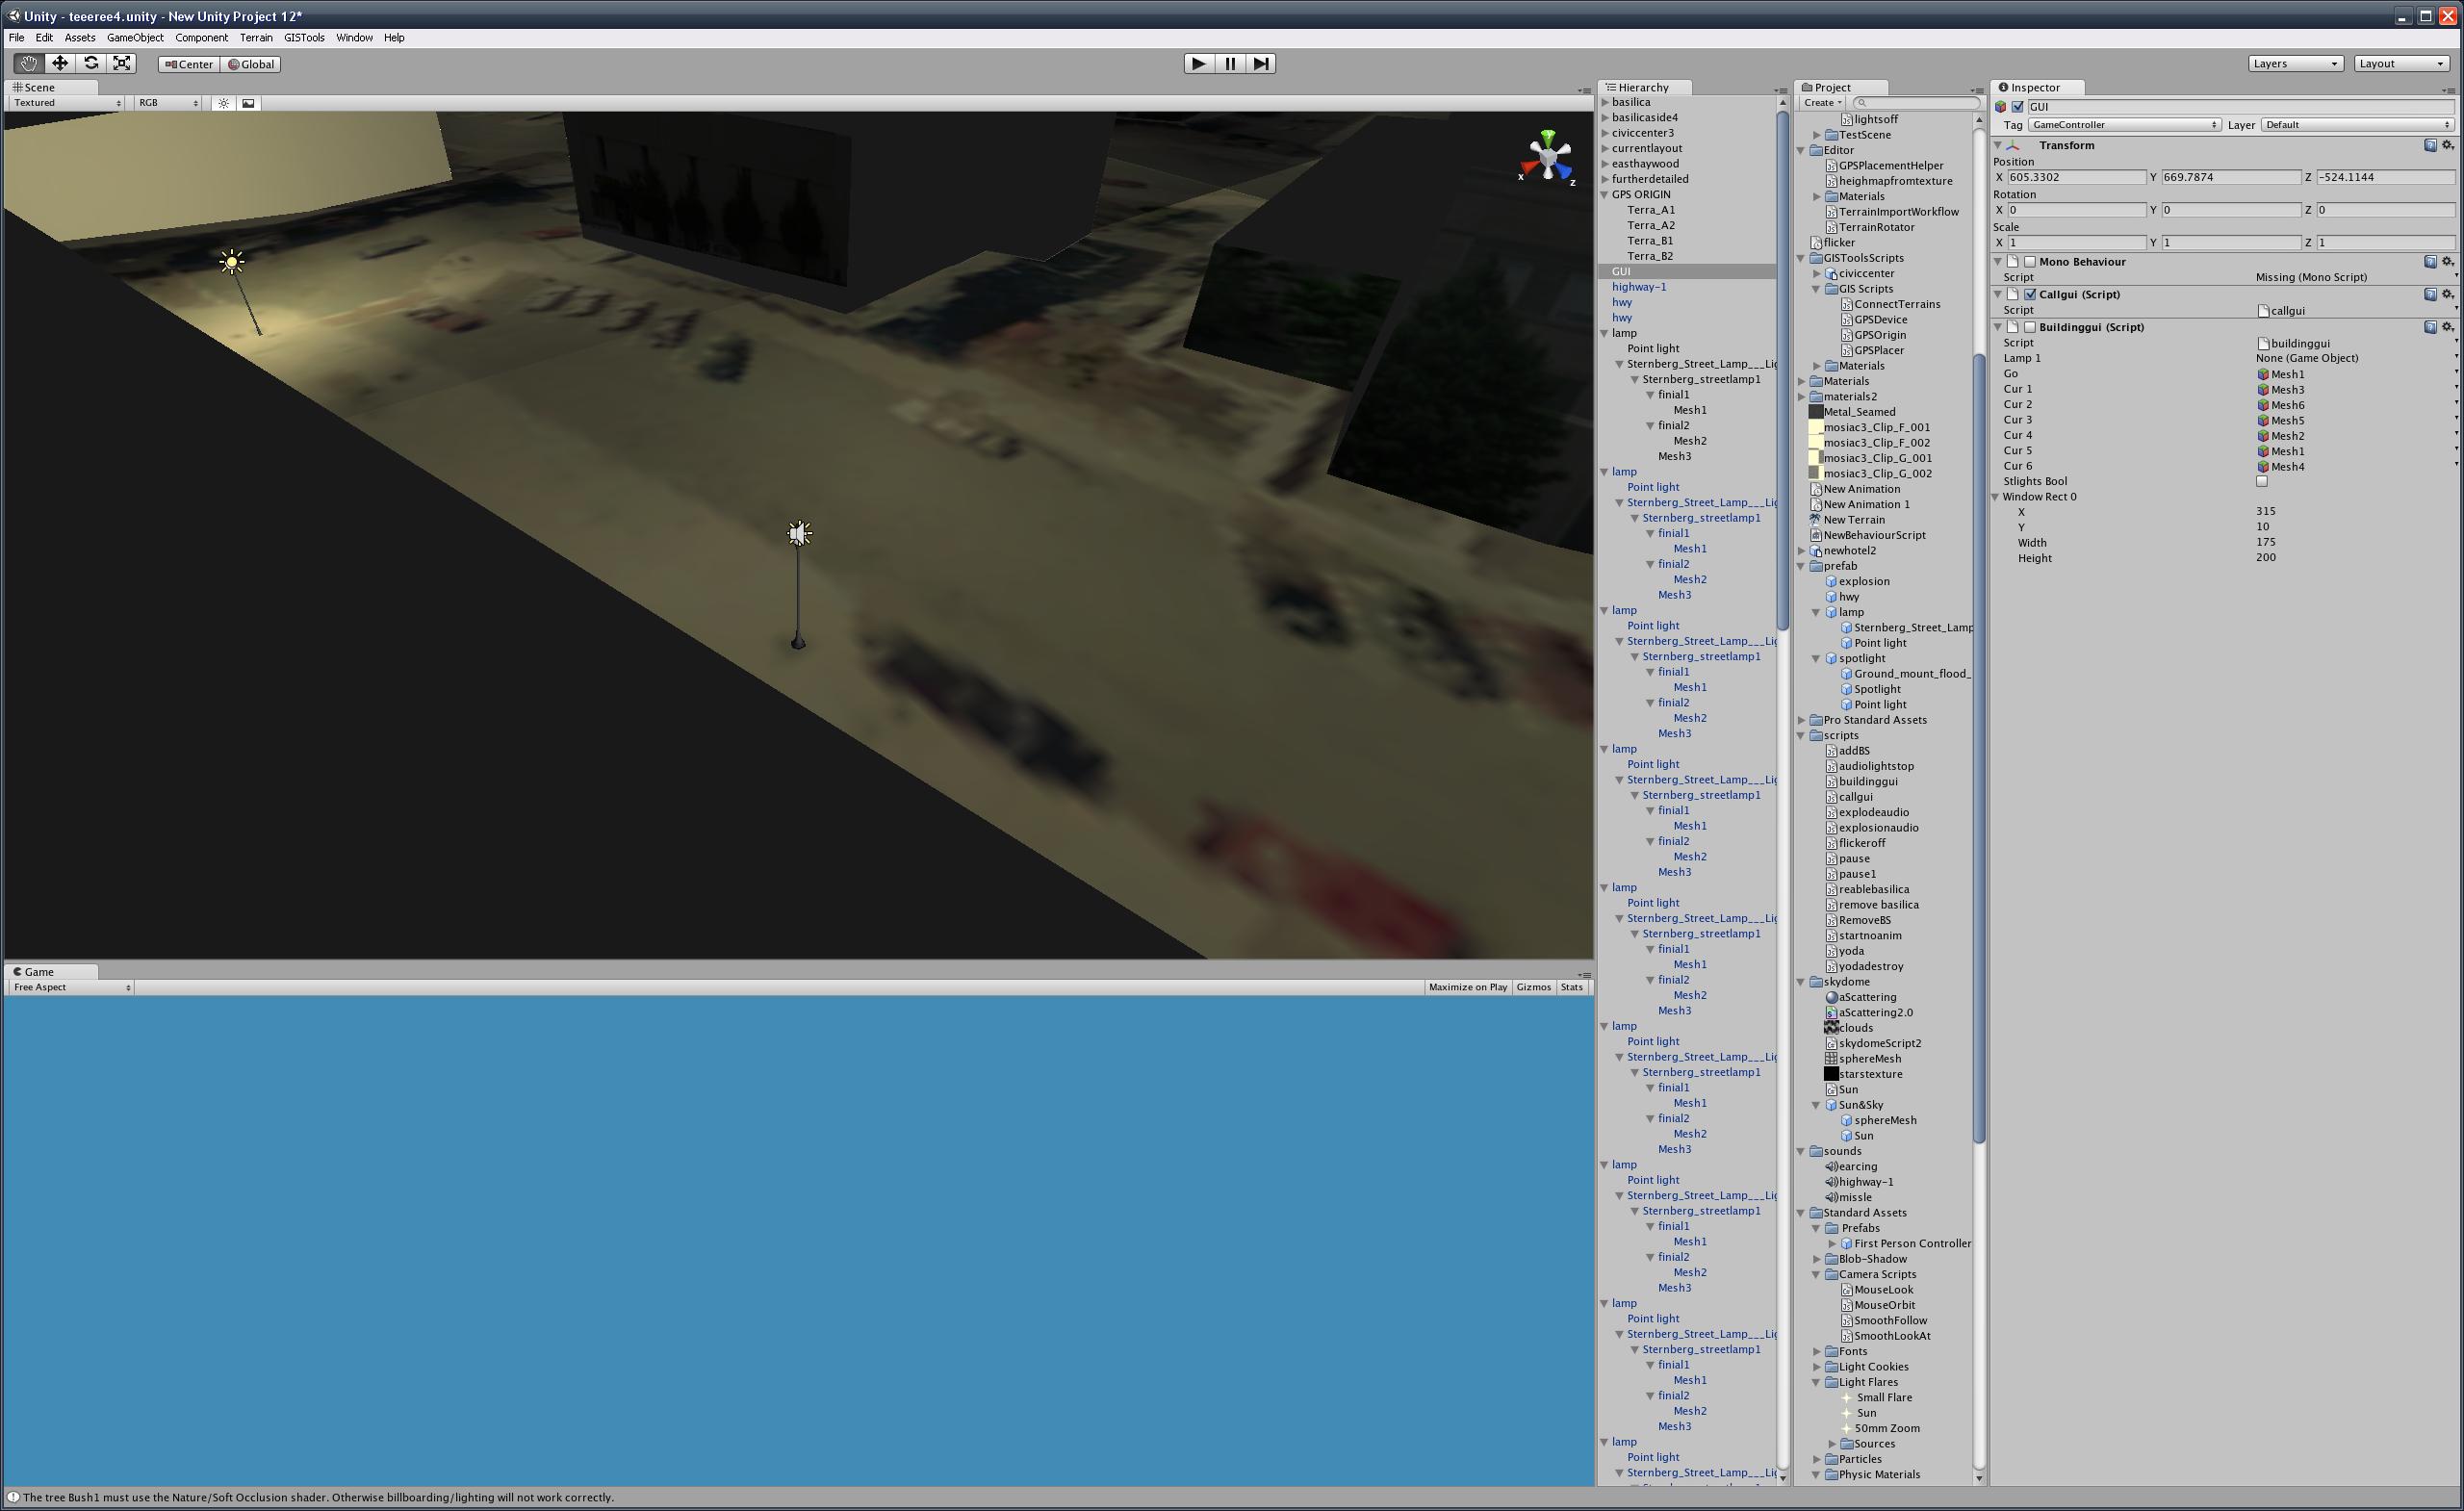Open Transform component gear settings
The image size is (2464, 1511).
point(2448,145)
